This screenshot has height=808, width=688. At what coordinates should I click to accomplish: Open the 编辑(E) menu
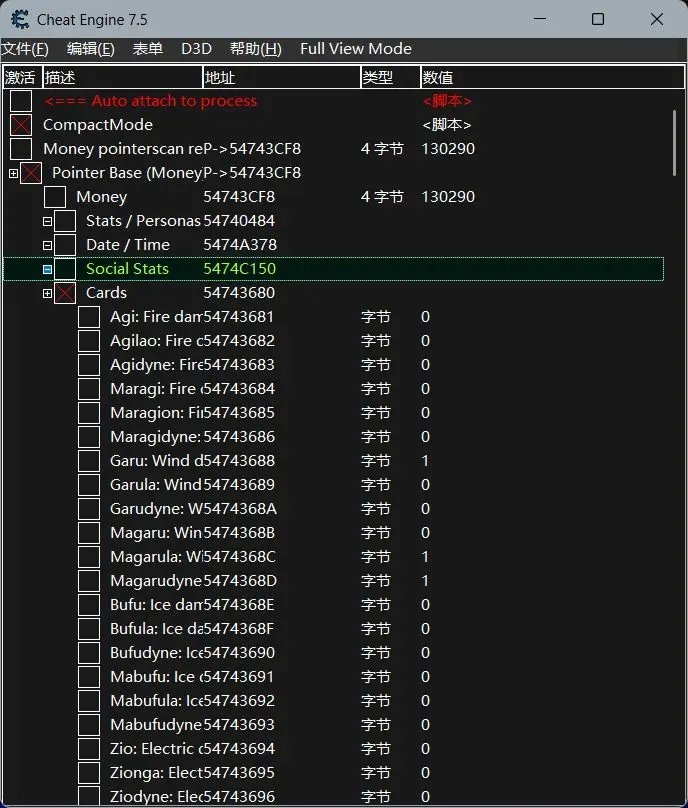[x=91, y=49]
